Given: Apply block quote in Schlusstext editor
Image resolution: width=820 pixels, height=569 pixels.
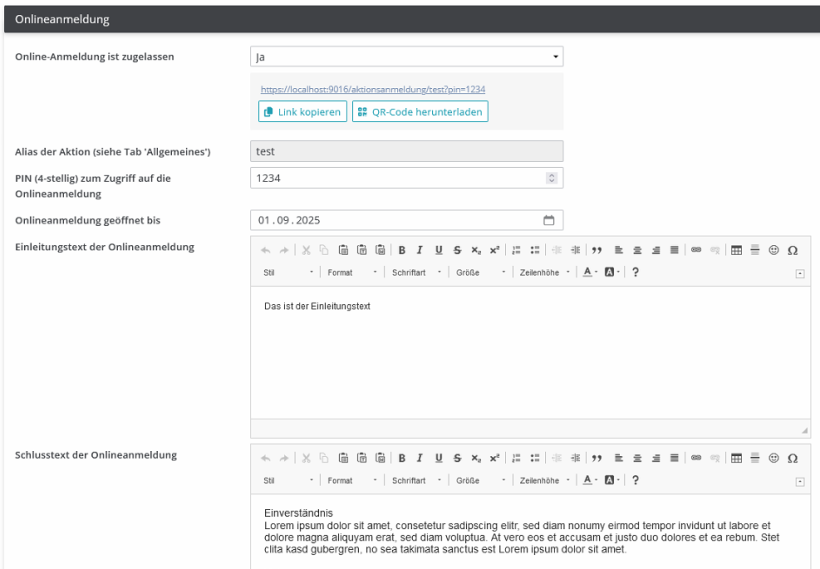Looking at the screenshot, I should click(x=596, y=458).
